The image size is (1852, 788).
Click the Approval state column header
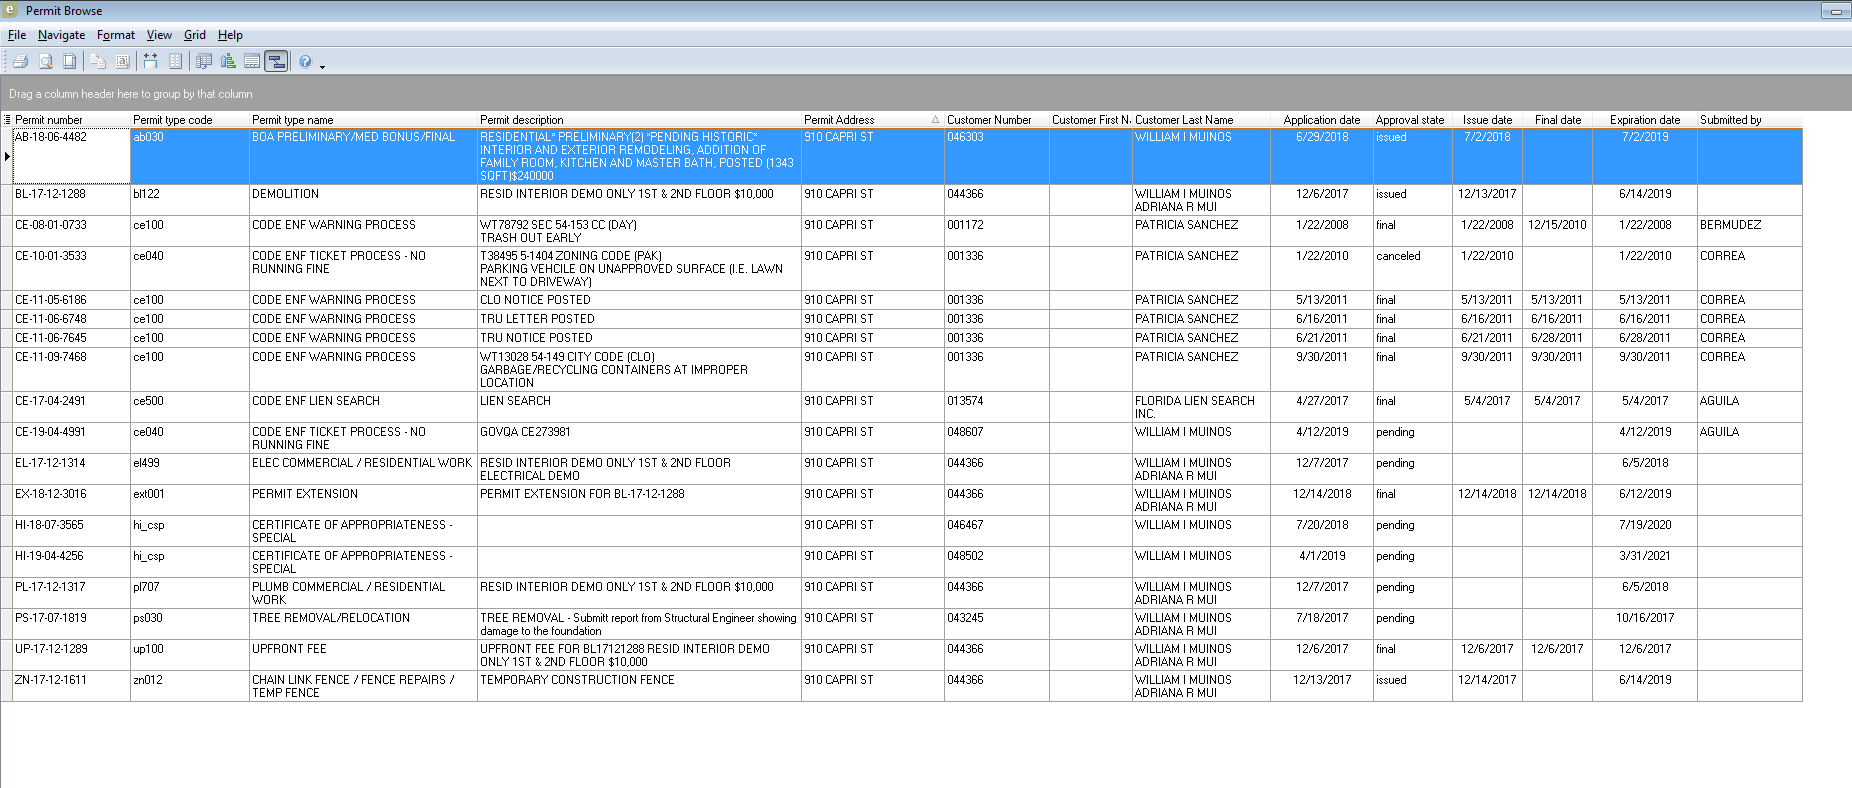point(1409,120)
